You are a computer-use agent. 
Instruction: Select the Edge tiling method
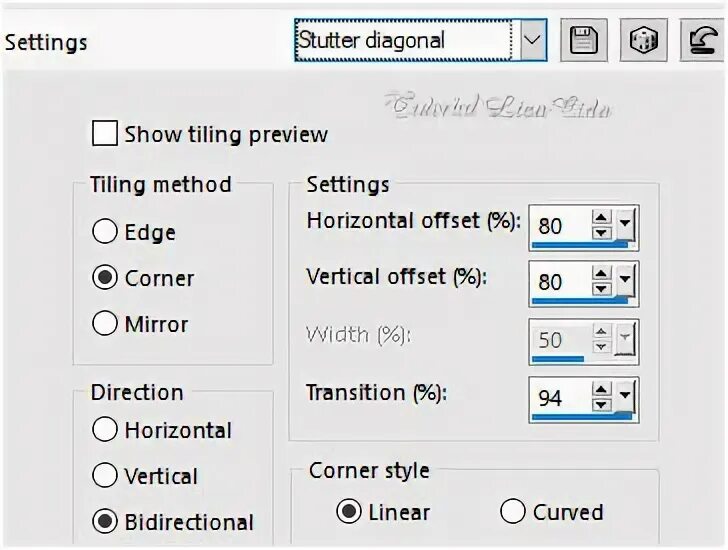[104, 231]
